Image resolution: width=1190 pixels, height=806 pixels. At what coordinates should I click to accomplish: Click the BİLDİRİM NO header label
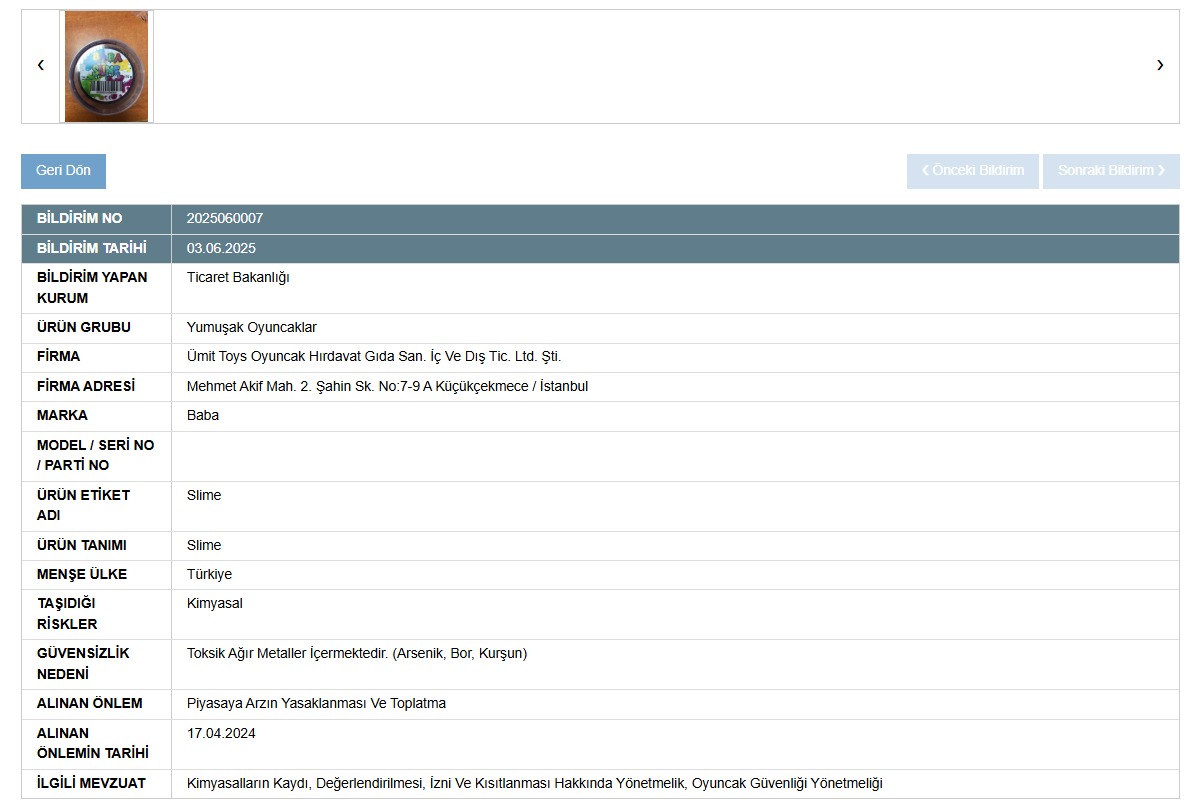(80, 219)
